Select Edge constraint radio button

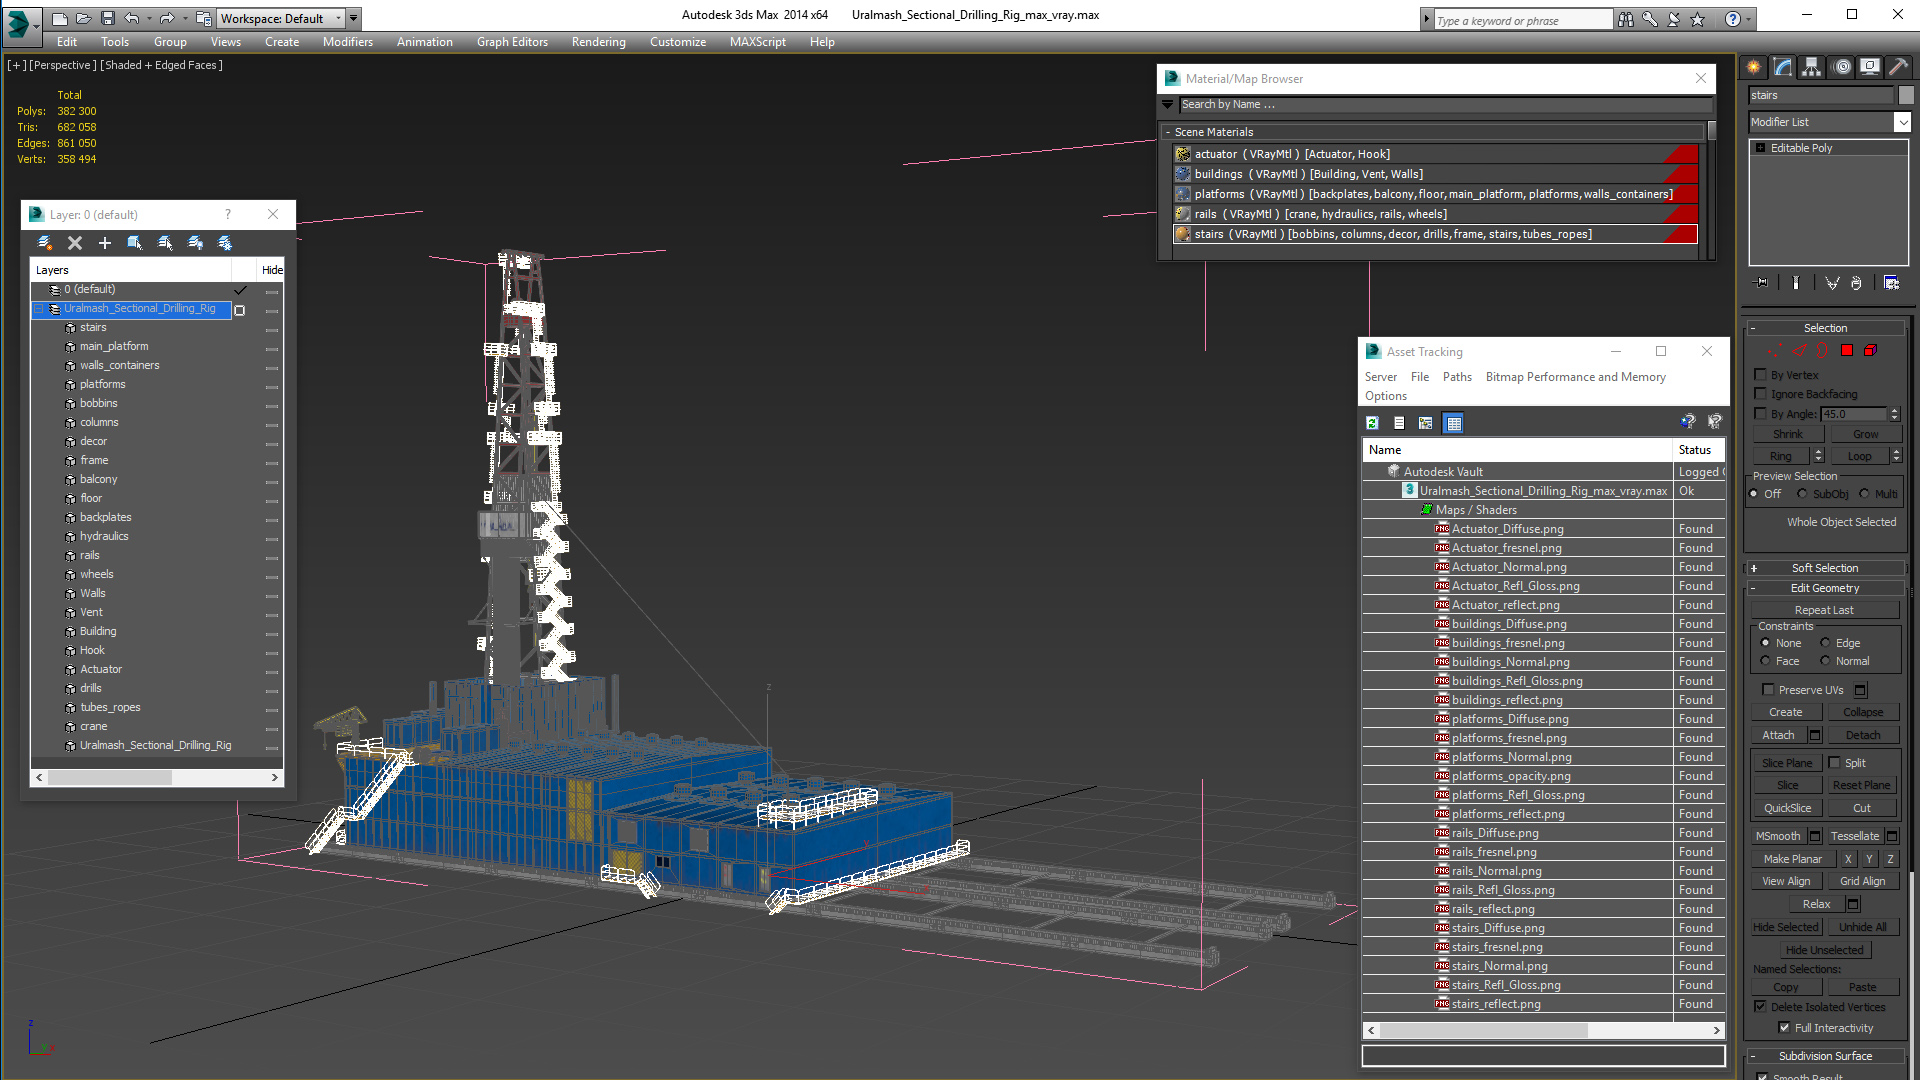1825,643
